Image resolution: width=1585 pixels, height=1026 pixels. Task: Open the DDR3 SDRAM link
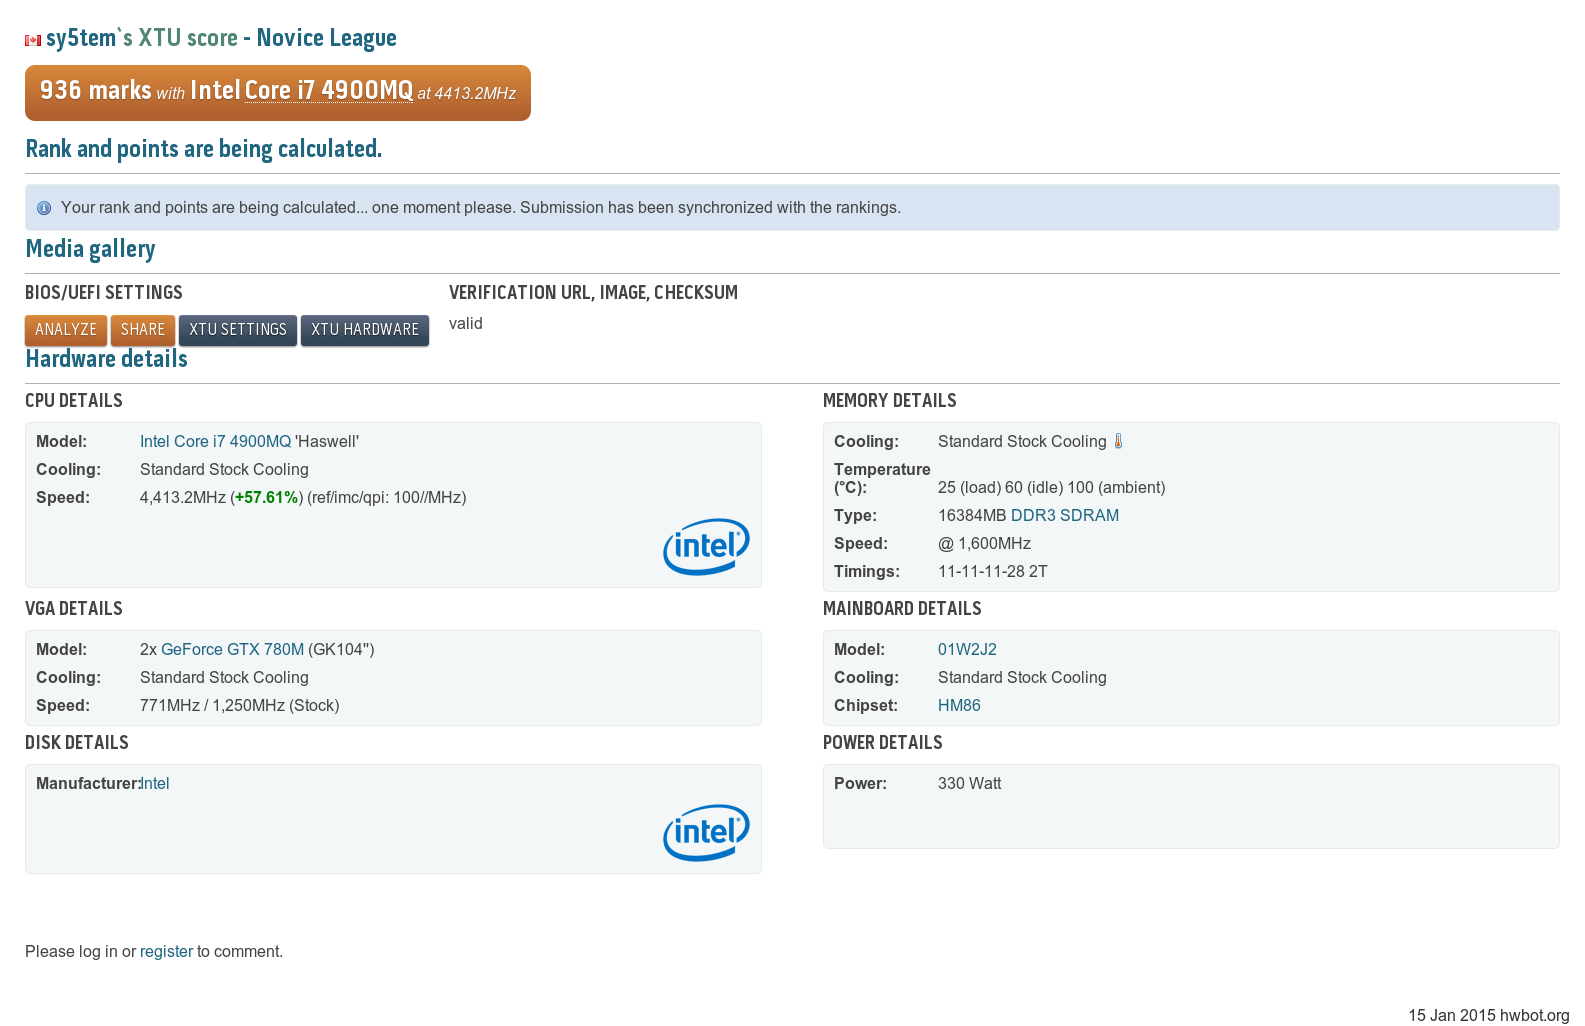tap(1065, 515)
